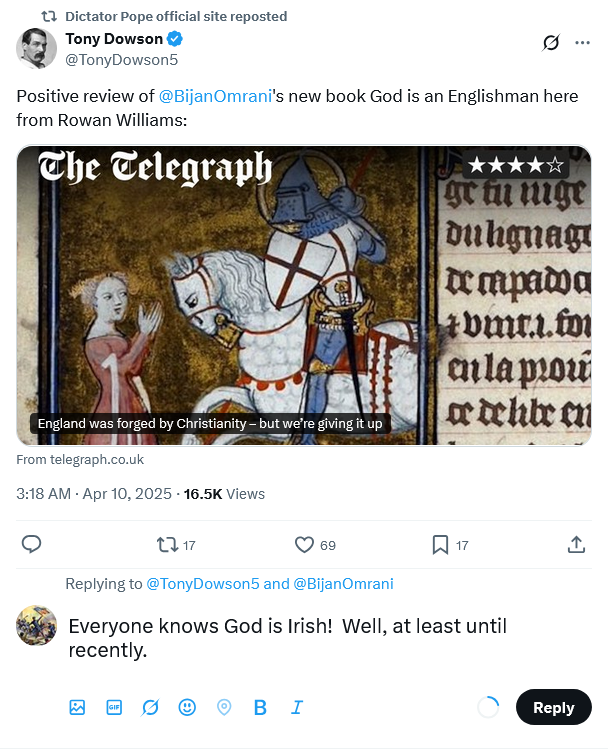
Task: Insert a GIF into the reply
Action: coord(114,707)
